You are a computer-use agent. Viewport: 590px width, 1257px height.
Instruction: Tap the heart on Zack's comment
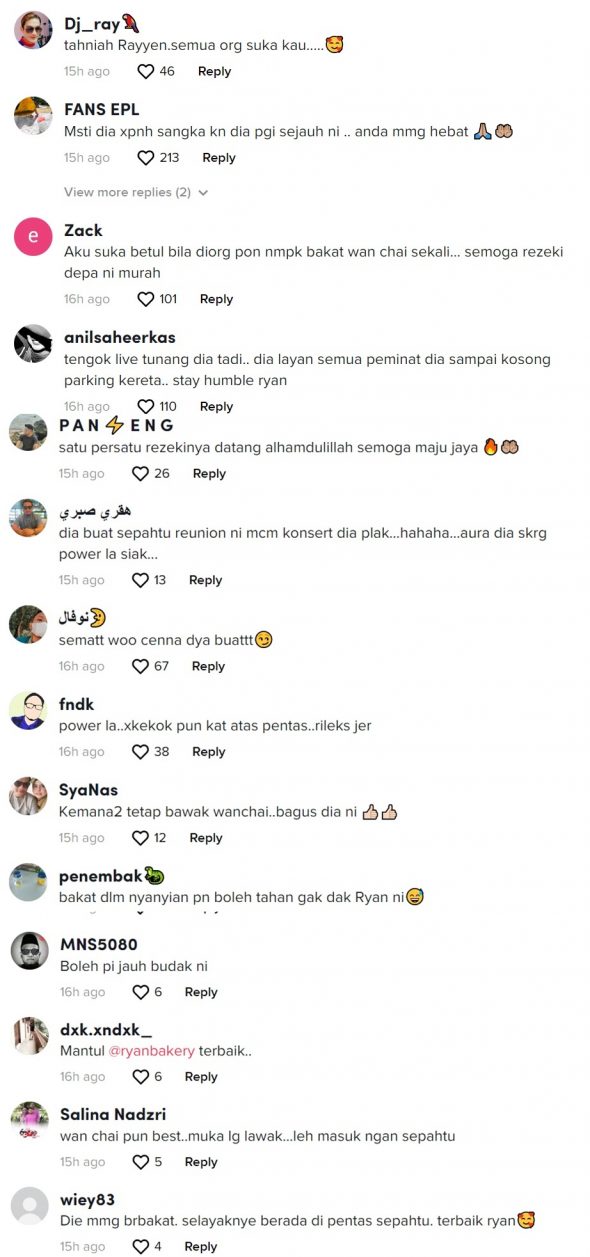[146, 300]
